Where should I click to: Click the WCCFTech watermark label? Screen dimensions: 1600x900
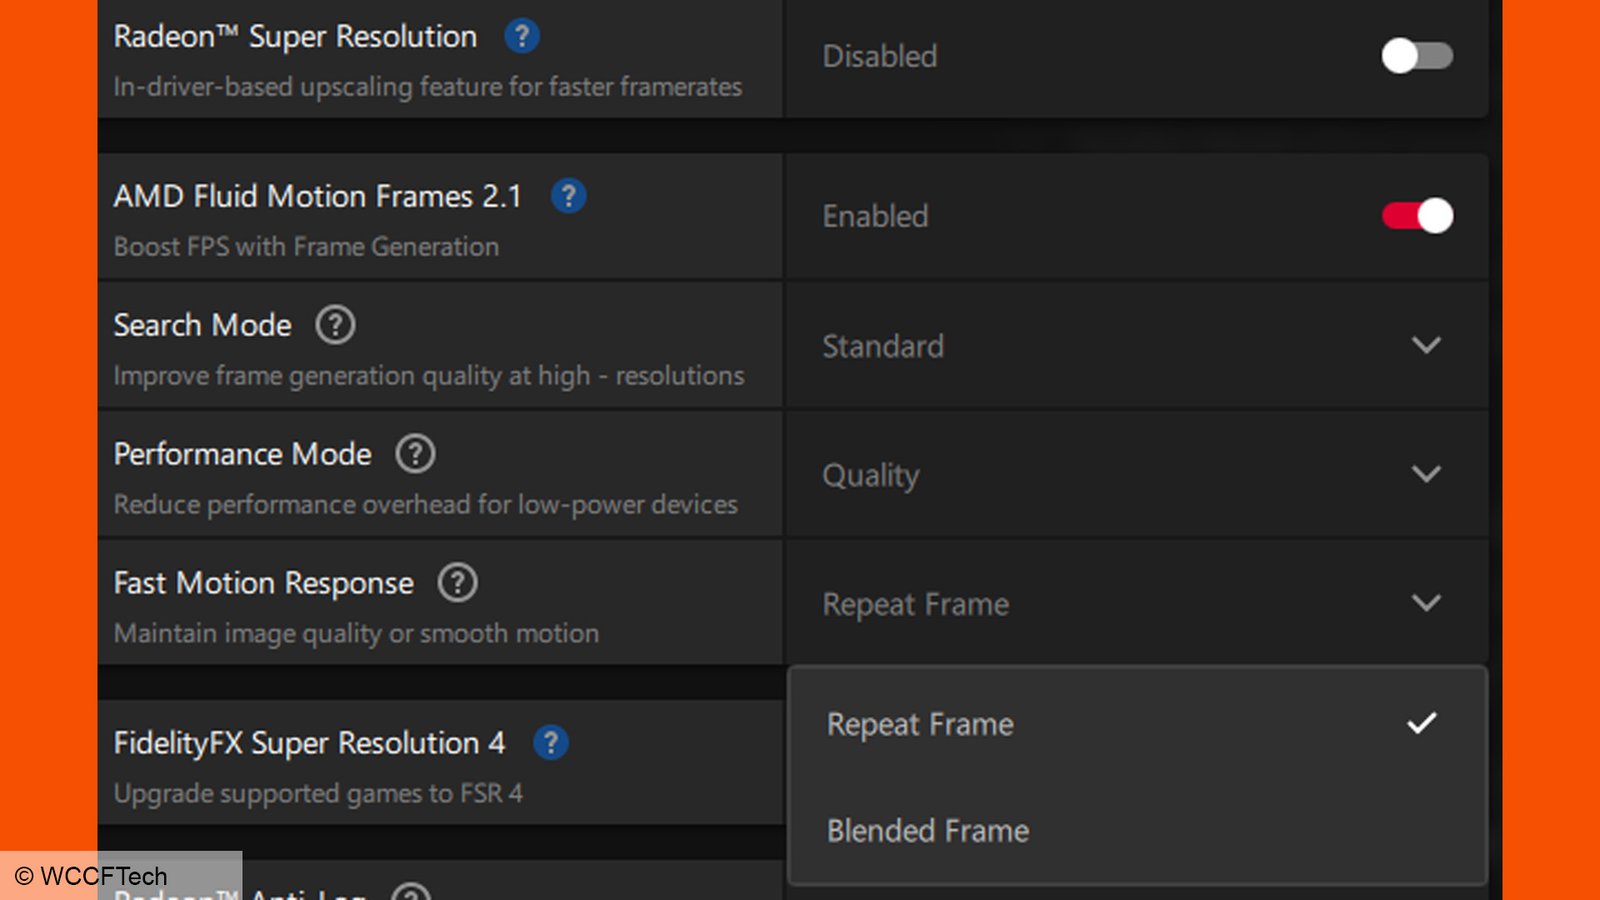[x=91, y=876]
